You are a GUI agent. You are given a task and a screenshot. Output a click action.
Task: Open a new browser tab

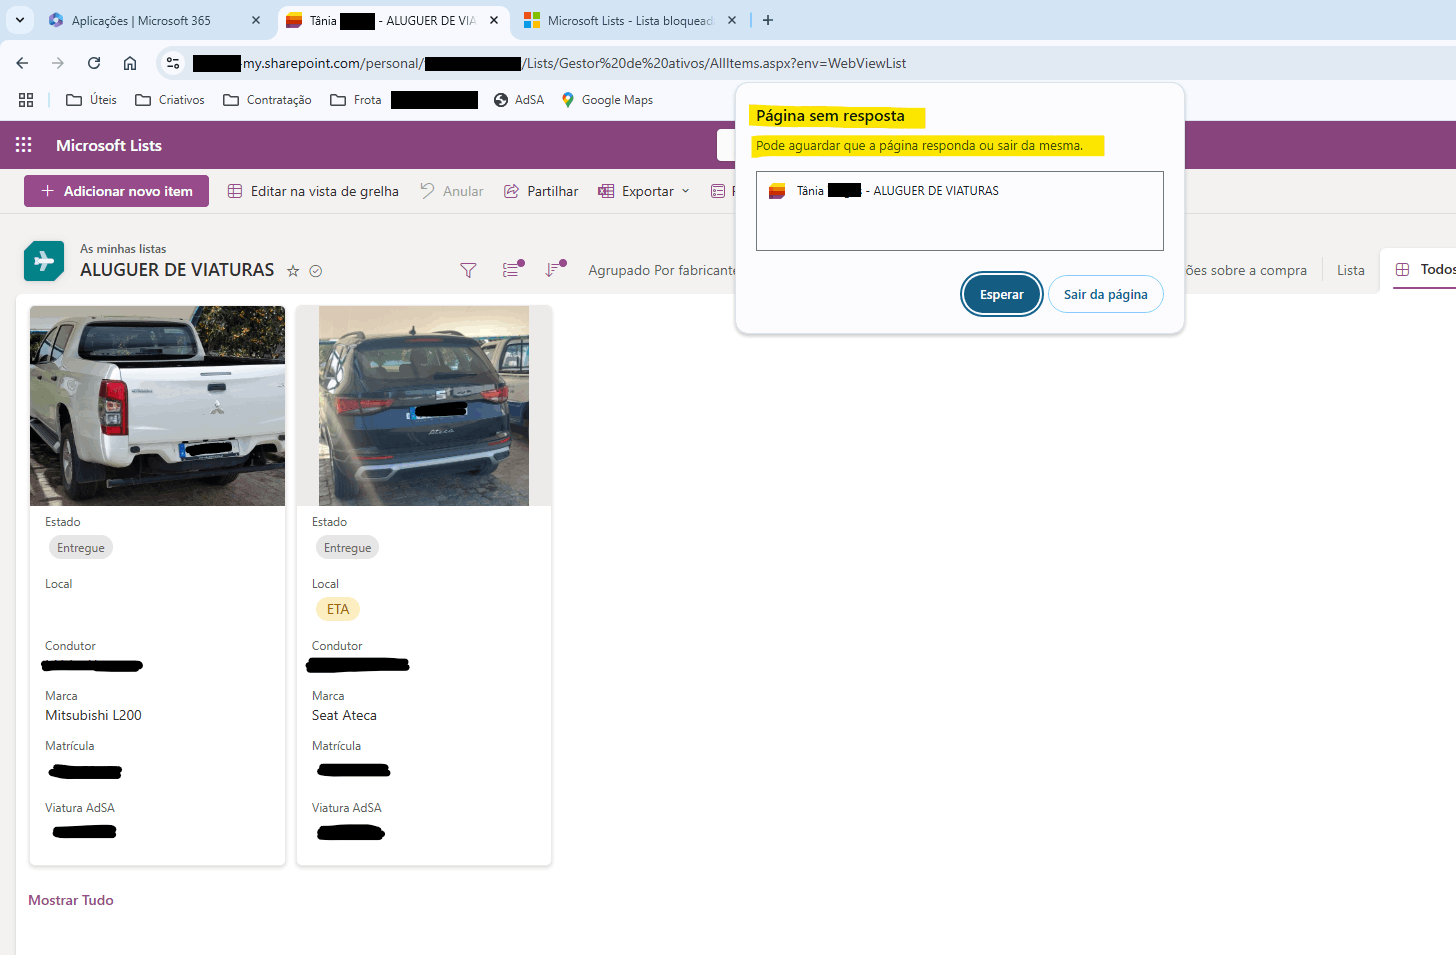click(x=768, y=20)
